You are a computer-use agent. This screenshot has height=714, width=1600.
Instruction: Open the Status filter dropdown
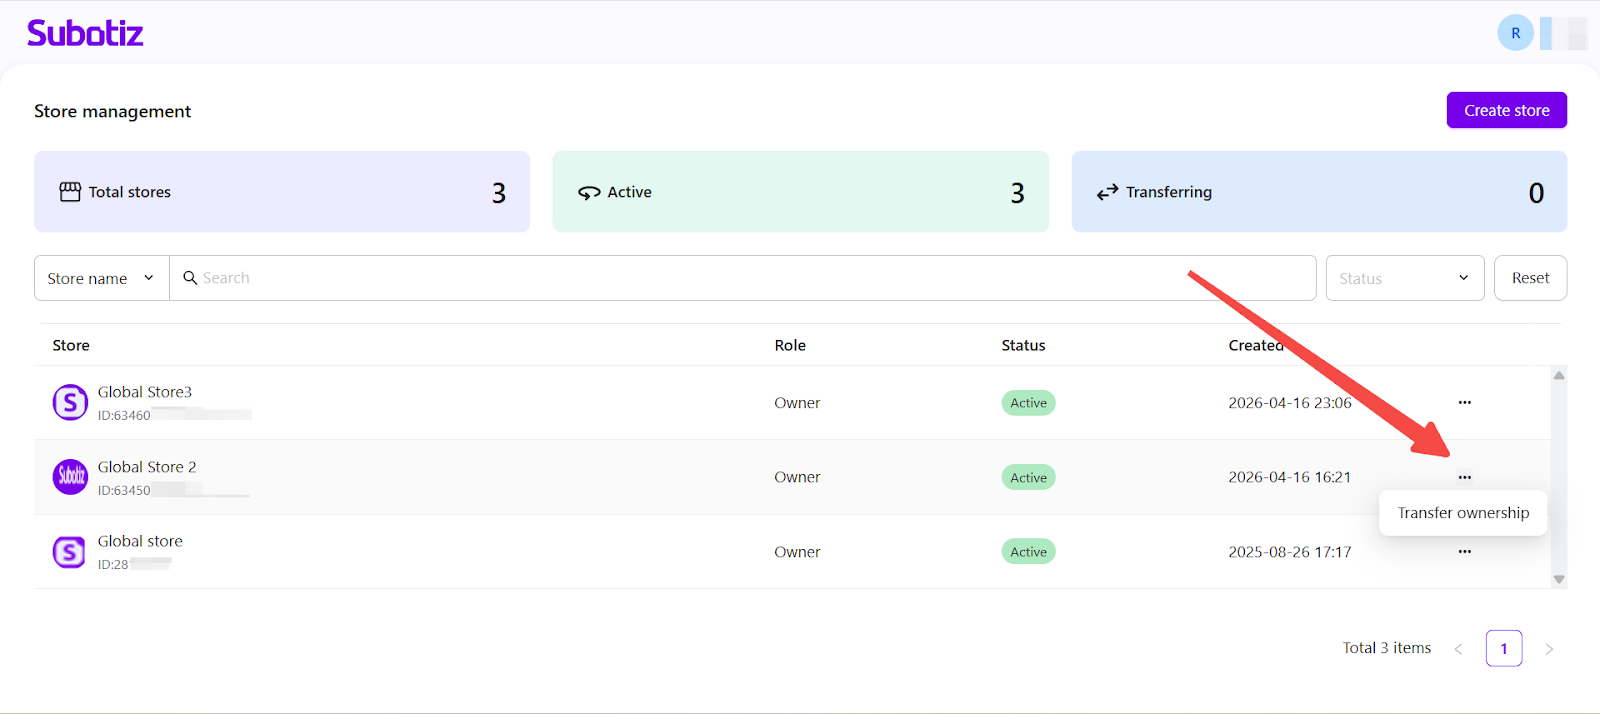pos(1404,278)
